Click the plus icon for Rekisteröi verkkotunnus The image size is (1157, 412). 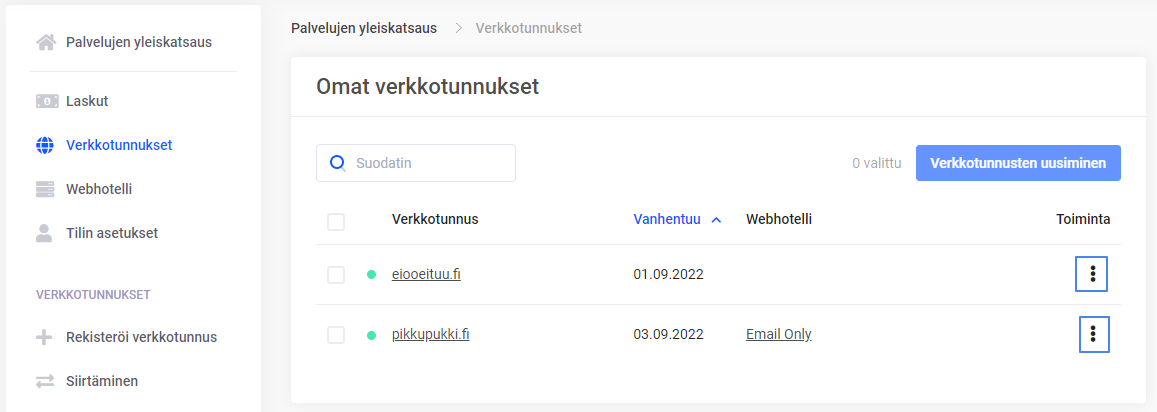pos(45,337)
